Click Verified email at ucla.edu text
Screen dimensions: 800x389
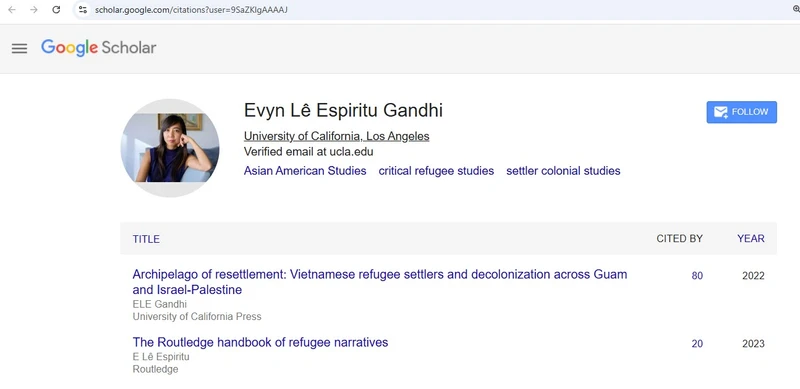click(x=308, y=152)
